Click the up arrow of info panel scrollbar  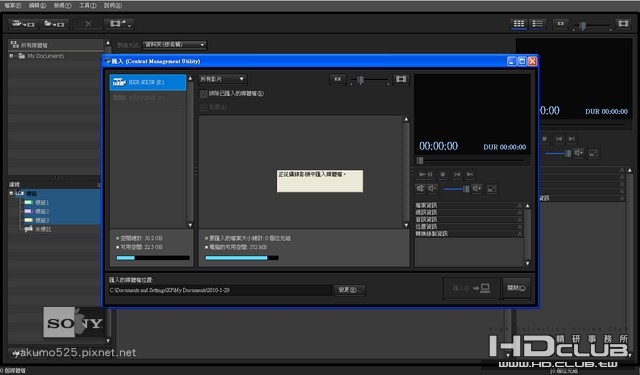click(x=527, y=206)
